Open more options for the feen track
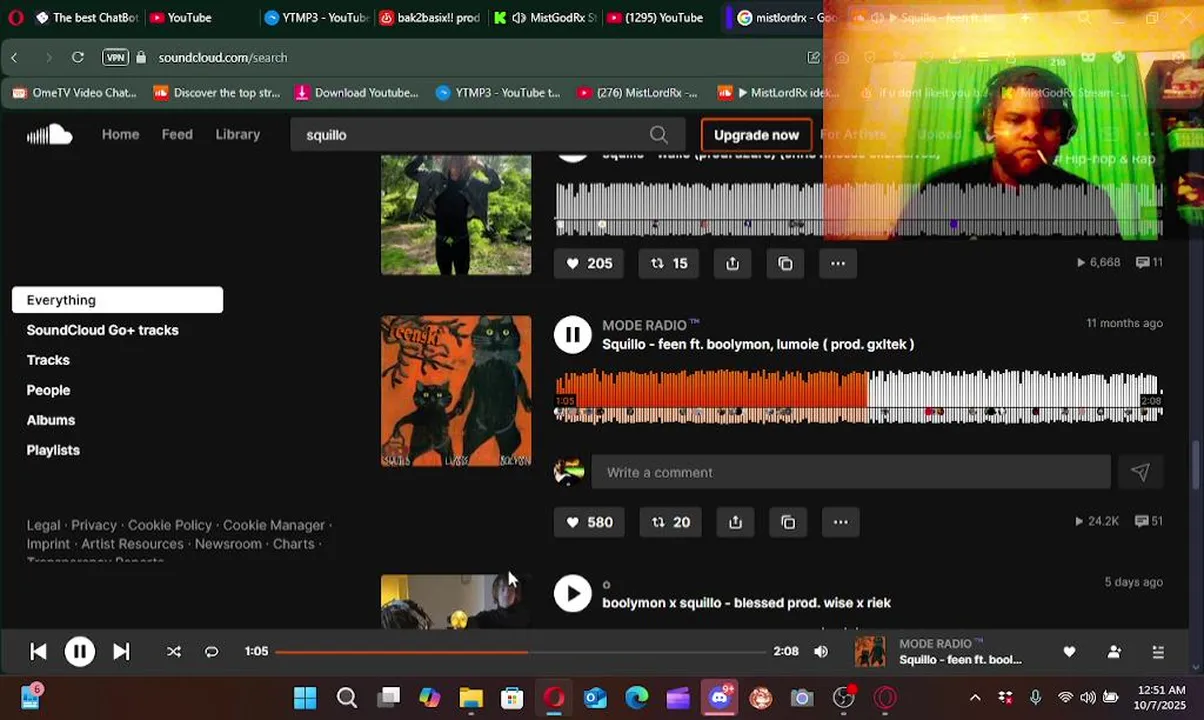1204x720 pixels. tap(840, 522)
